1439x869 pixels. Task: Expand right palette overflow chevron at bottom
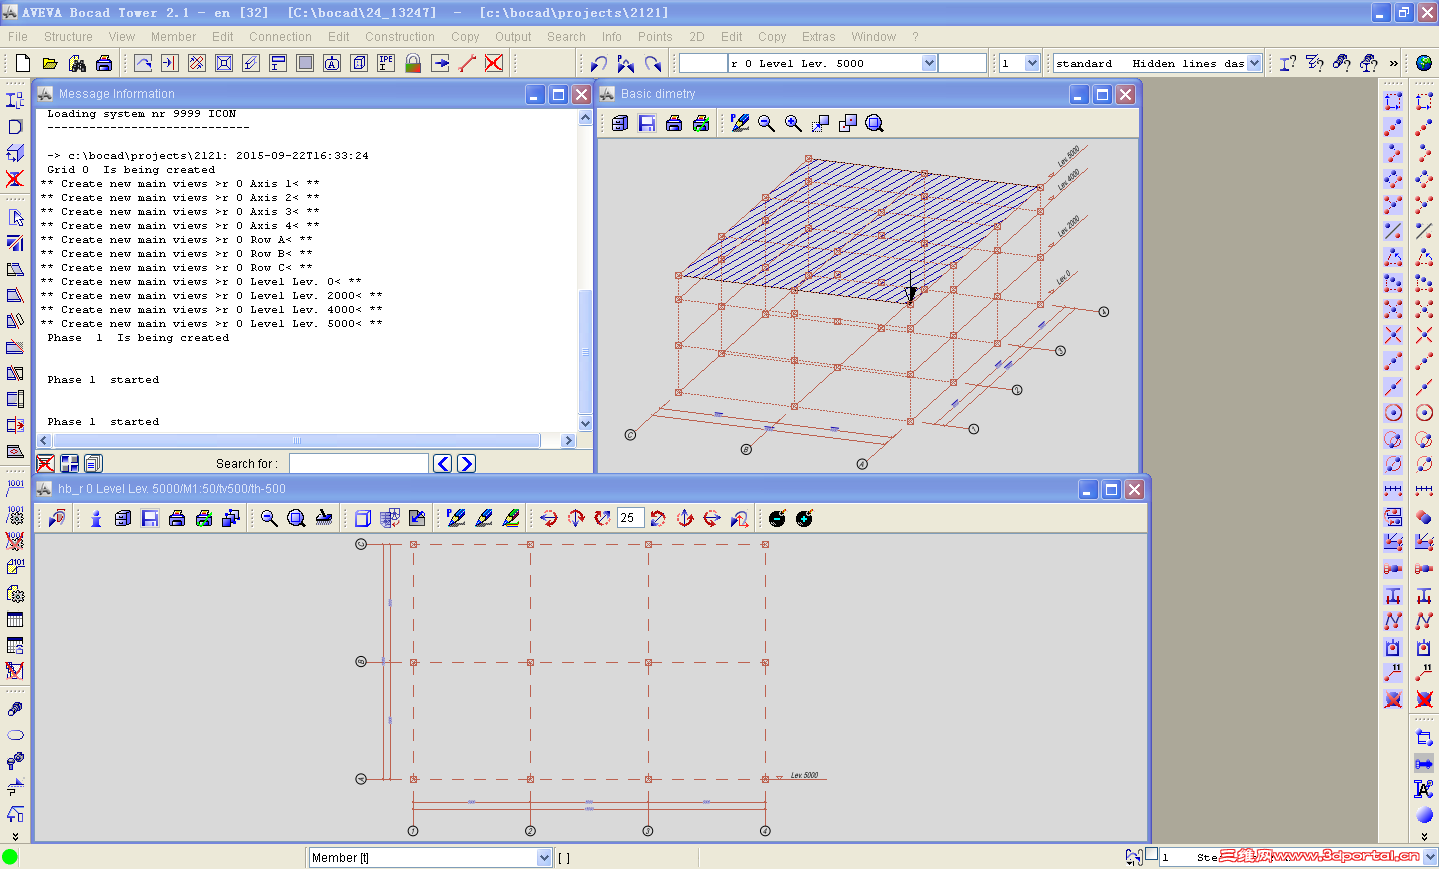coord(1424,837)
